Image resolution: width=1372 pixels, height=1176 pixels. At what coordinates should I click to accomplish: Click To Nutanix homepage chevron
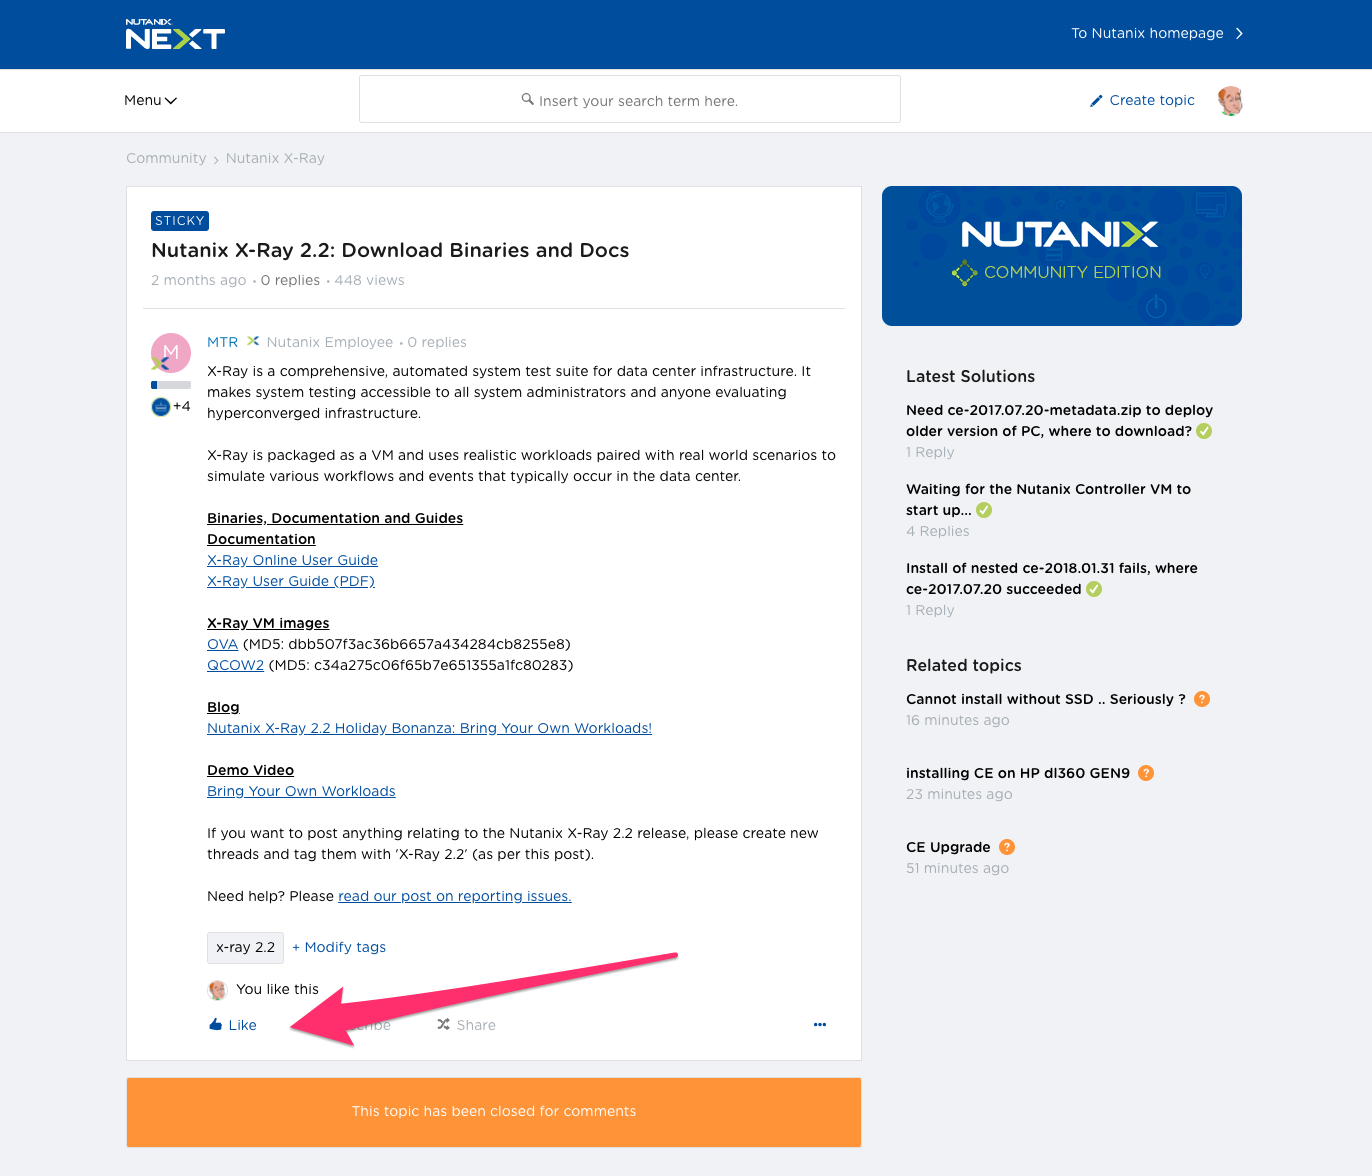(x=1239, y=33)
